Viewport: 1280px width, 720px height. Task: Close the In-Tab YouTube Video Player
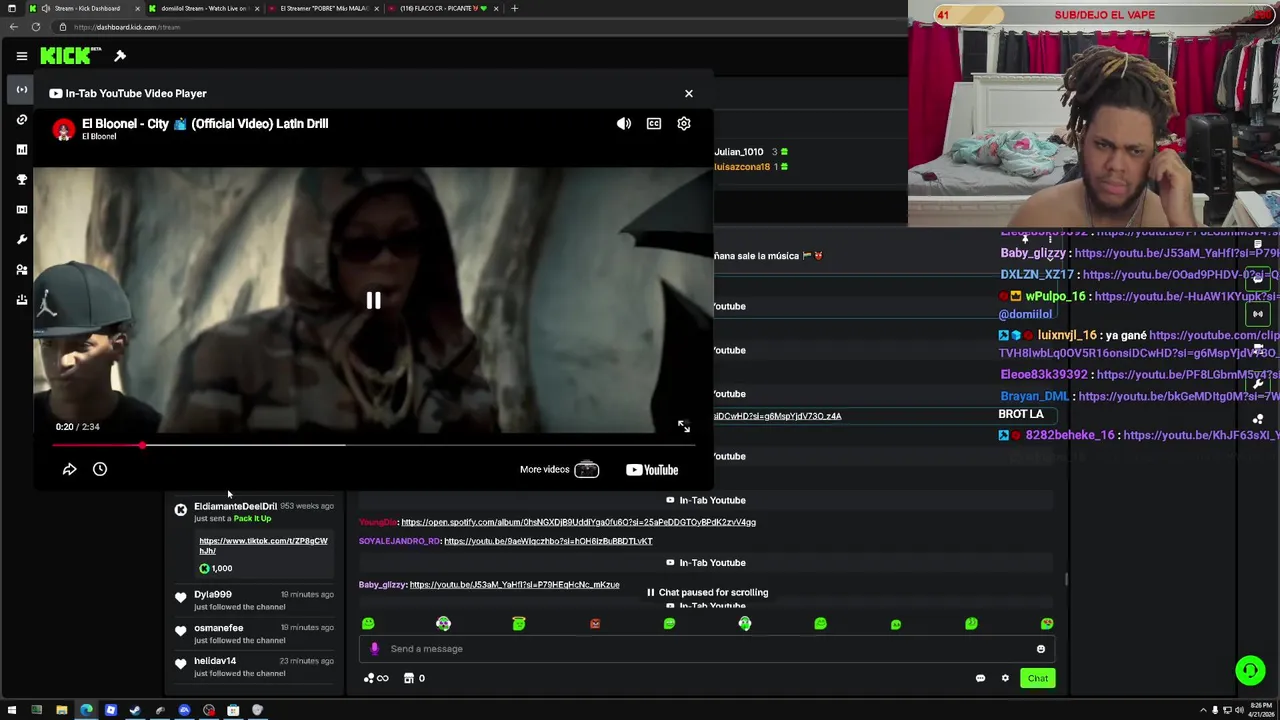click(x=688, y=93)
